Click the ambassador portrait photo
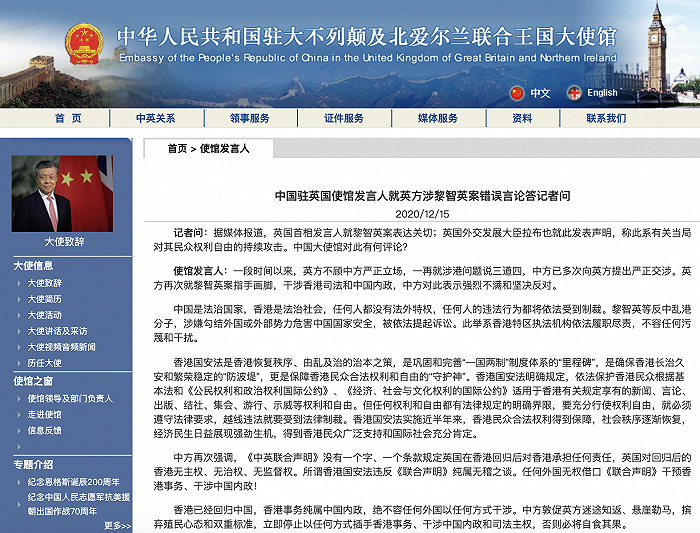 [62, 193]
